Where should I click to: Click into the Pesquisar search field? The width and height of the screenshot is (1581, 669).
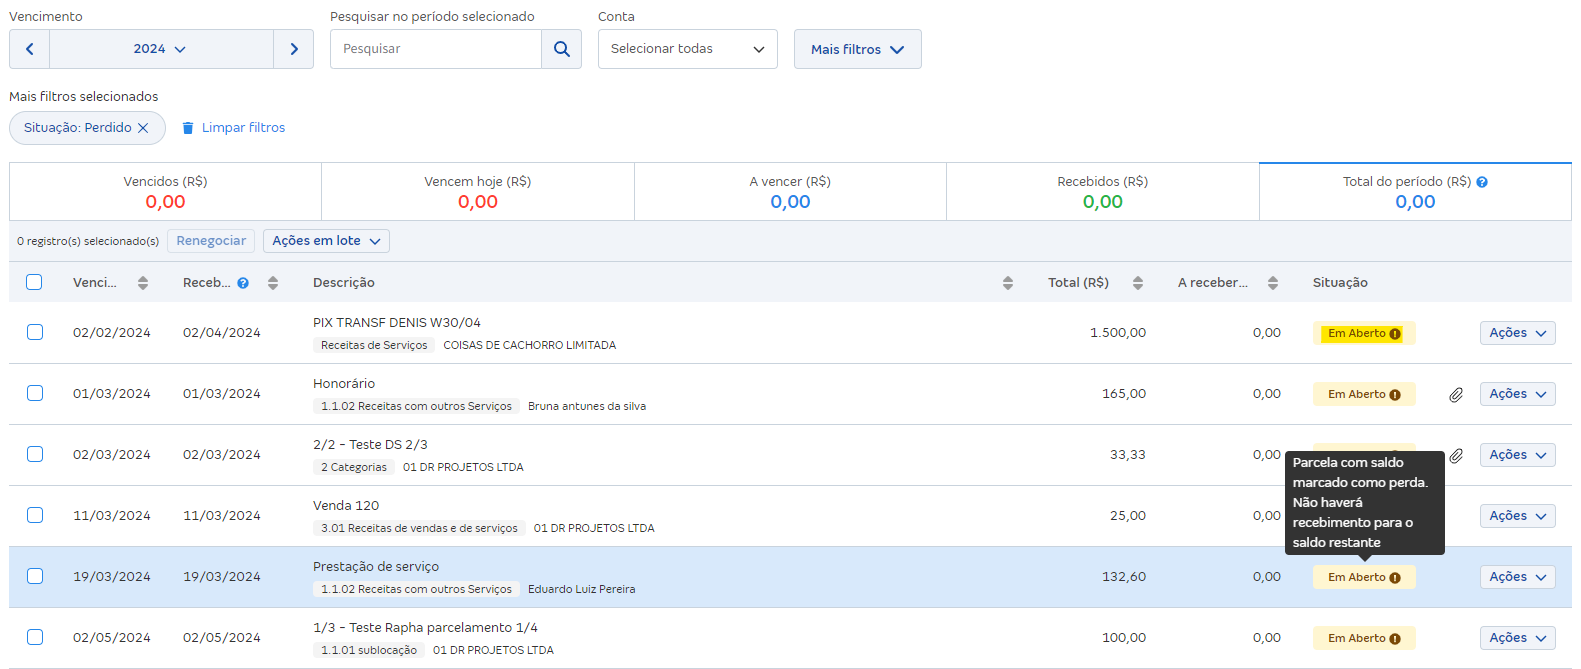pyautogui.click(x=436, y=49)
